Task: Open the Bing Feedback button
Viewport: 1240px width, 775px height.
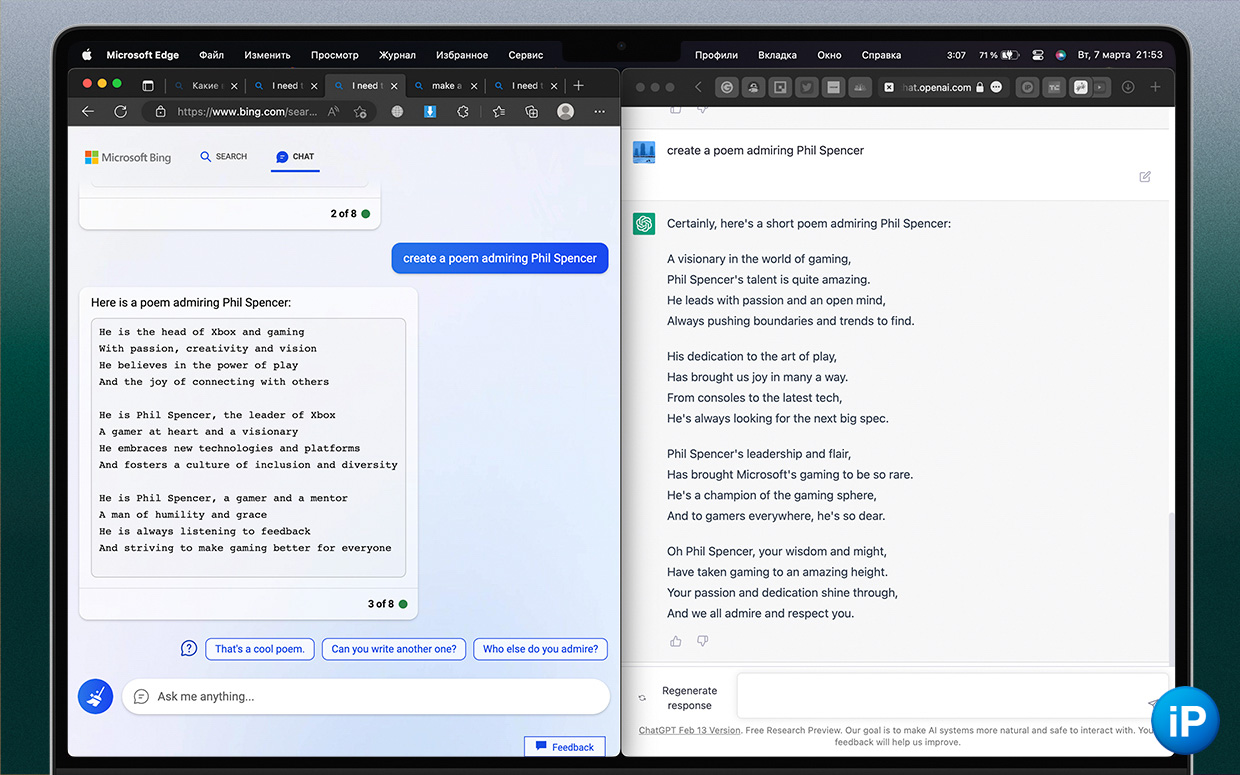Action: [x=564, y=746]
